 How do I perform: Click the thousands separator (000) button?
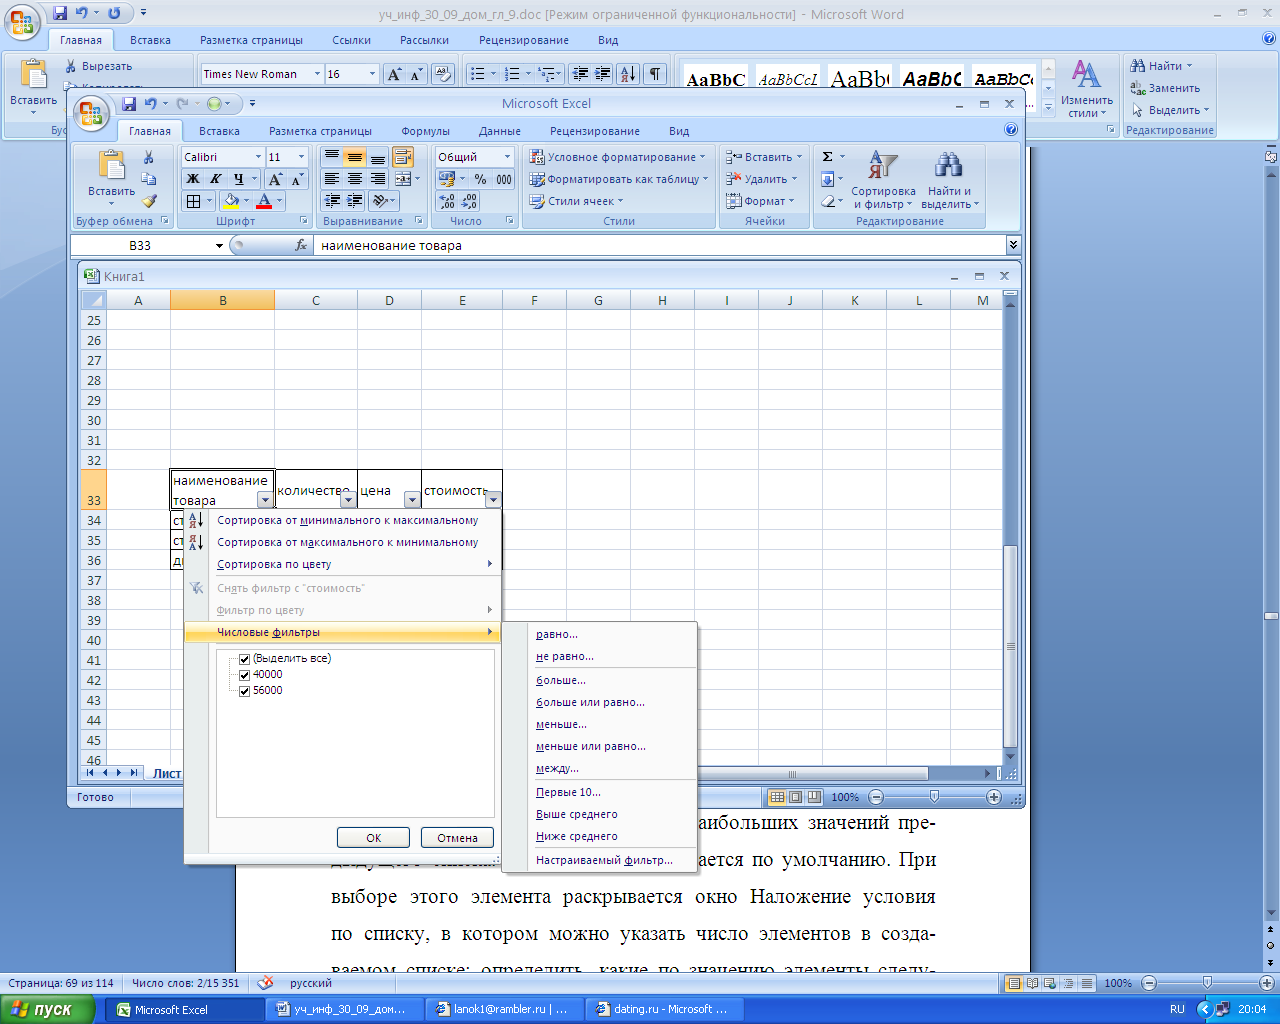coord(503,179)
